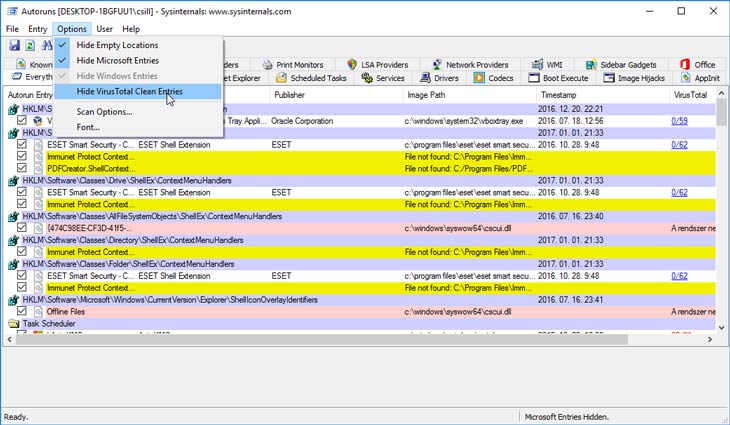The width and height of the screenshot is (730, 425).
Task: Sort by the Publisher column header
Action: [x=289, y=95]
